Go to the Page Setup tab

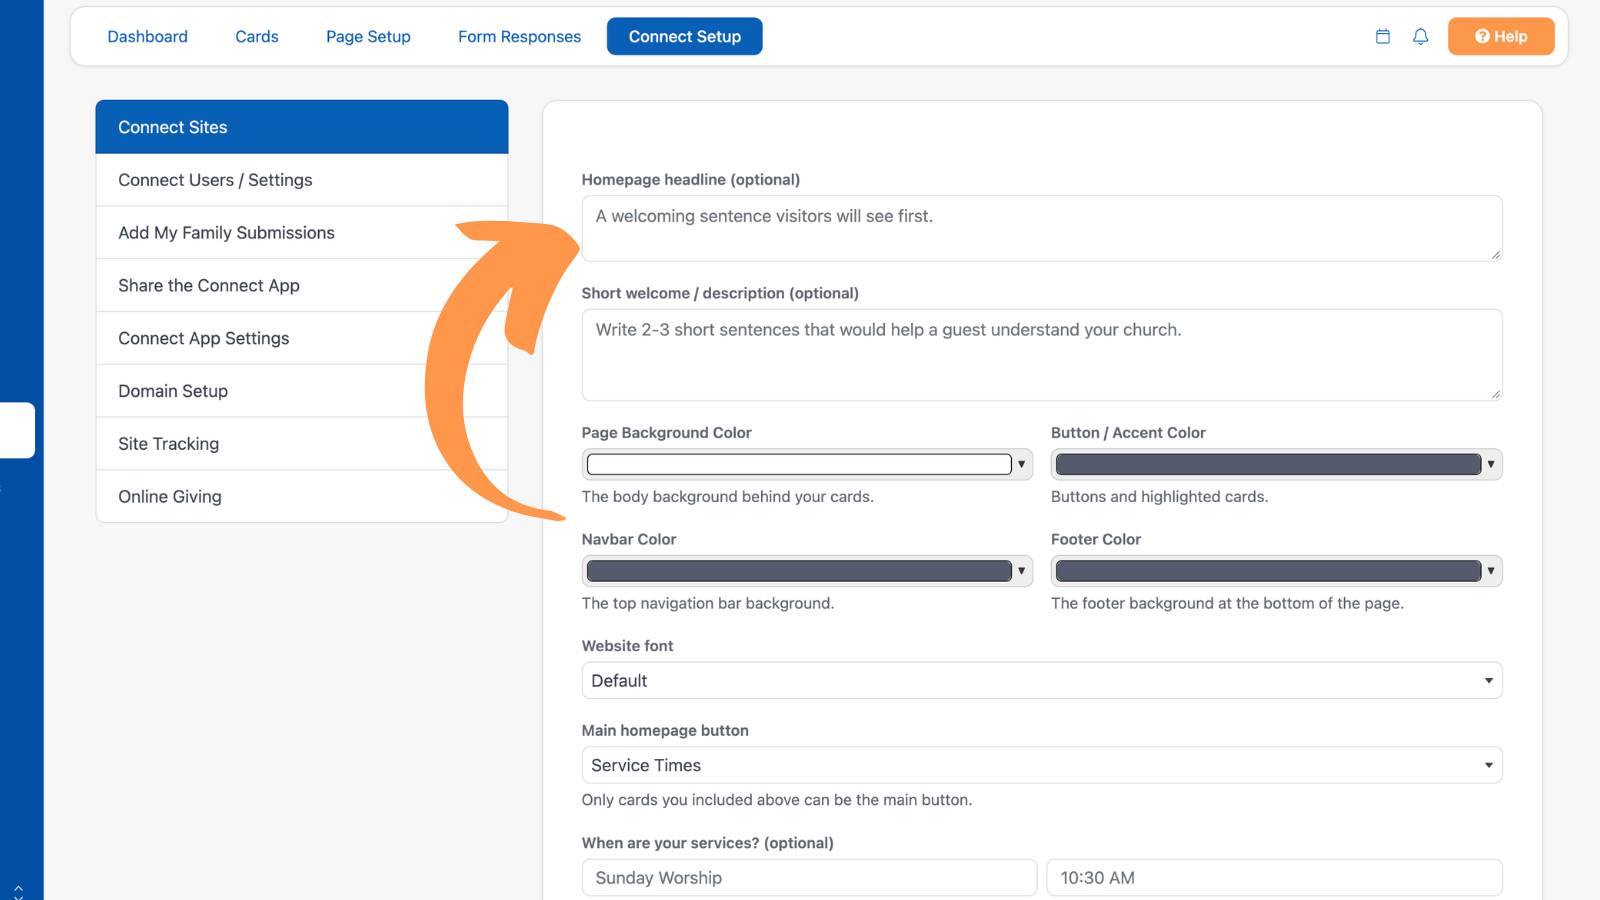tap(368, 36)
